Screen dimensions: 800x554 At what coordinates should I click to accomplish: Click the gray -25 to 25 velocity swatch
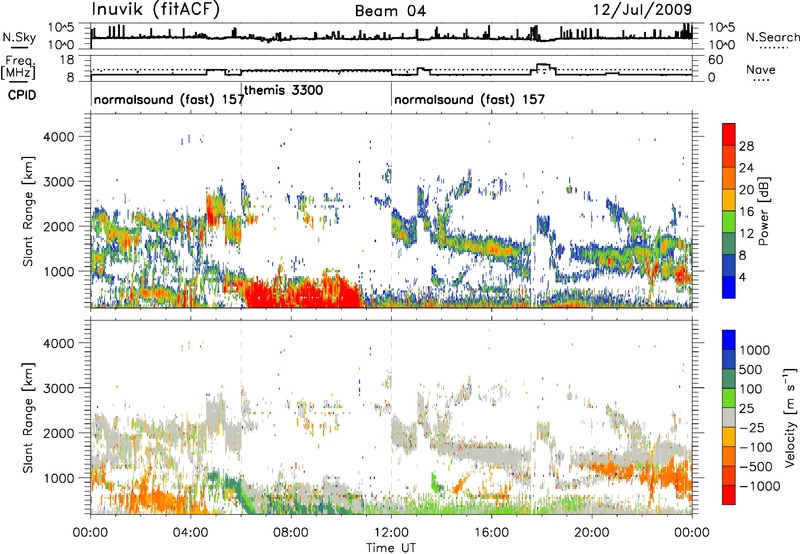tap(729, 418)
